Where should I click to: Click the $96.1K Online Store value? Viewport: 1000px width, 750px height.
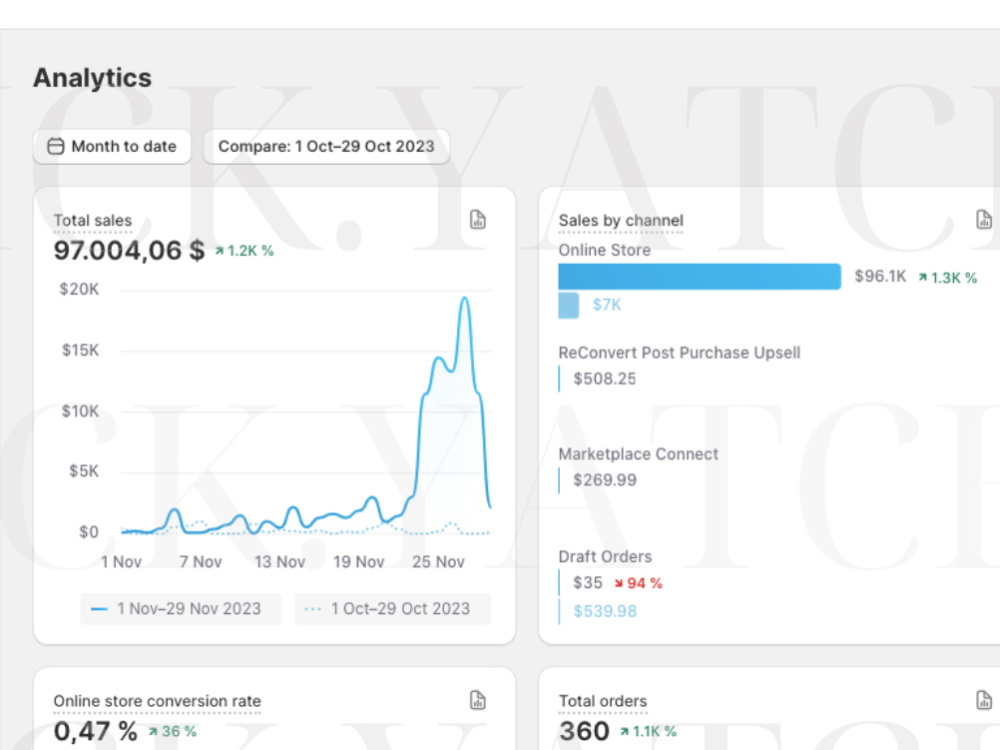[x=880, y=276]
